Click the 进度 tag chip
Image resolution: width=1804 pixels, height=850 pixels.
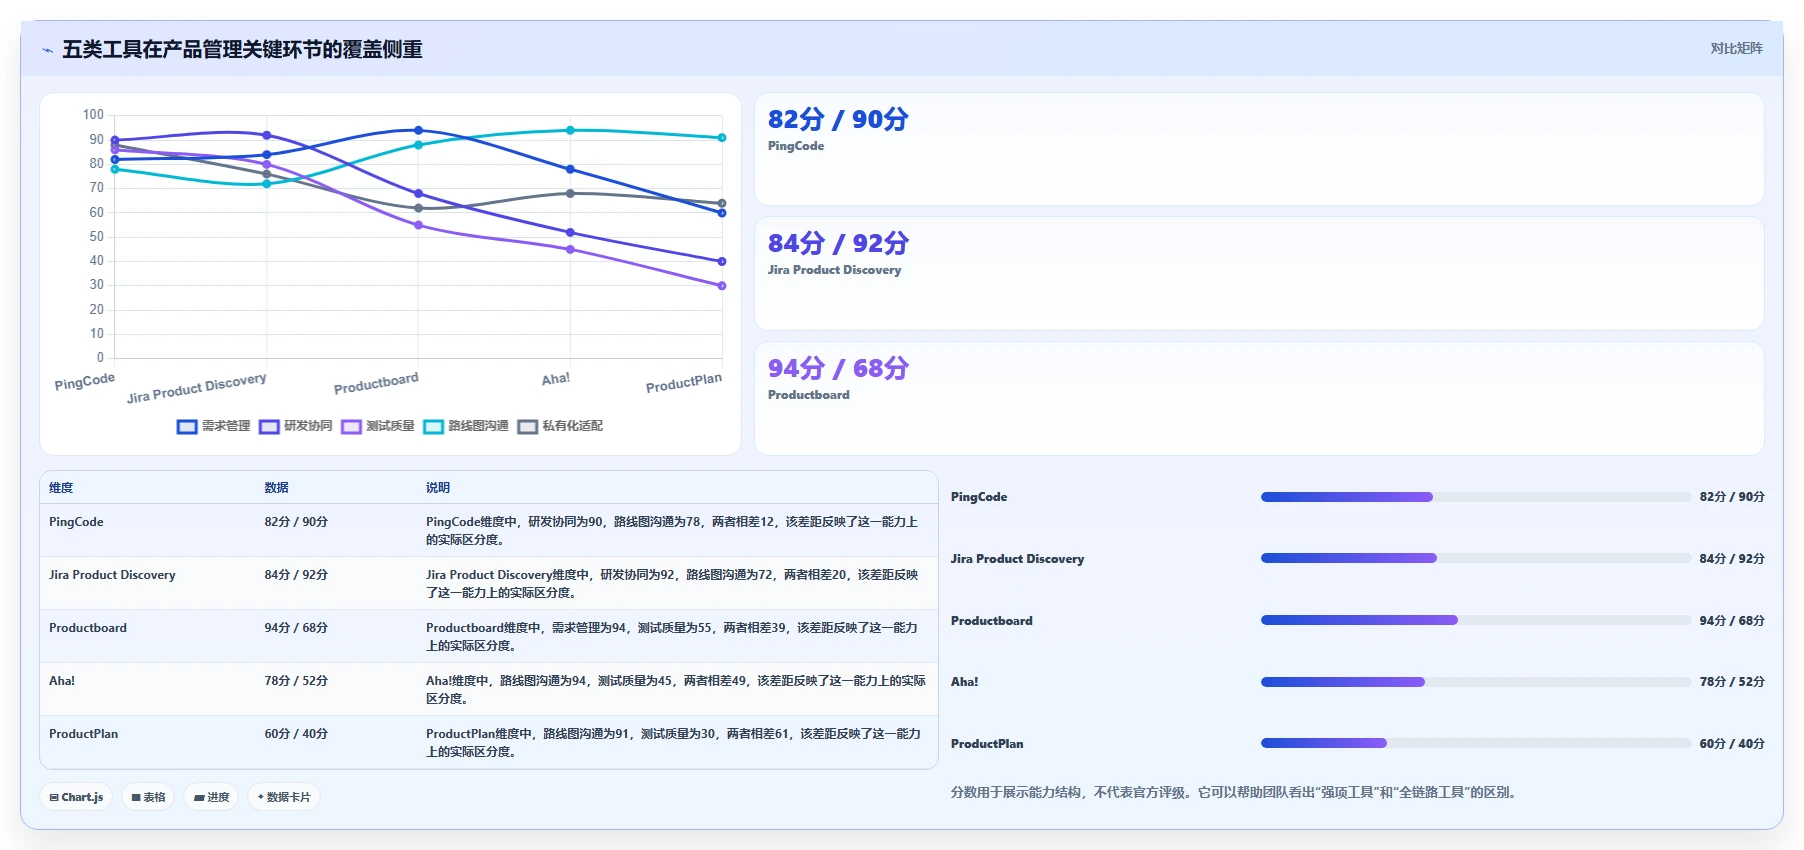coord(211,797)
